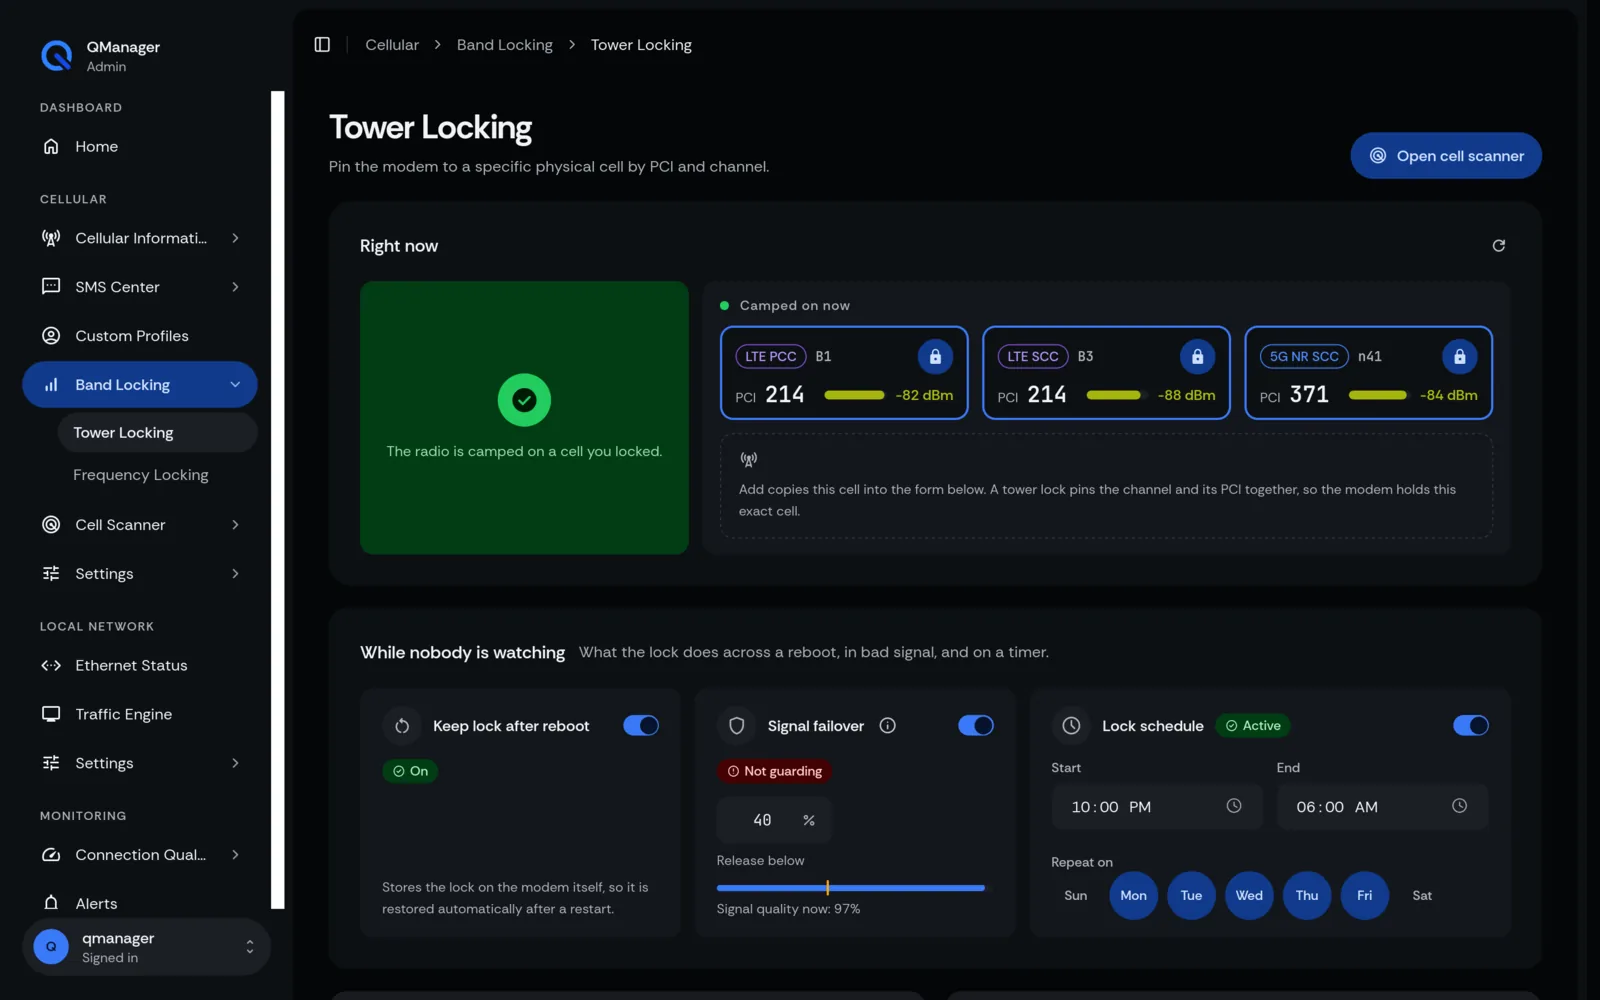Click the Alerts bell icon
1600x1000 pixels.
pos(51,903)
